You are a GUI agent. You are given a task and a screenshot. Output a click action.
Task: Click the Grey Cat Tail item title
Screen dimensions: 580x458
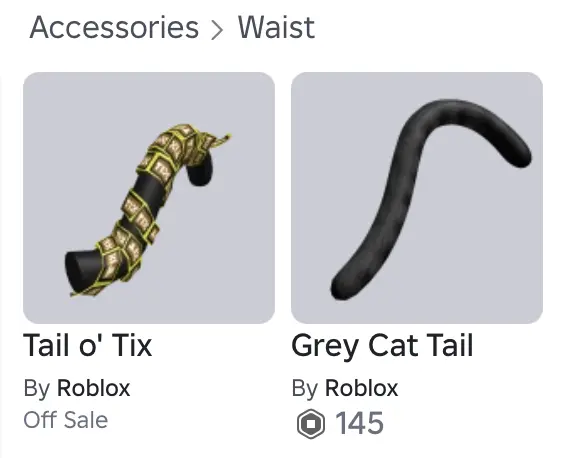tap(382, 346)
